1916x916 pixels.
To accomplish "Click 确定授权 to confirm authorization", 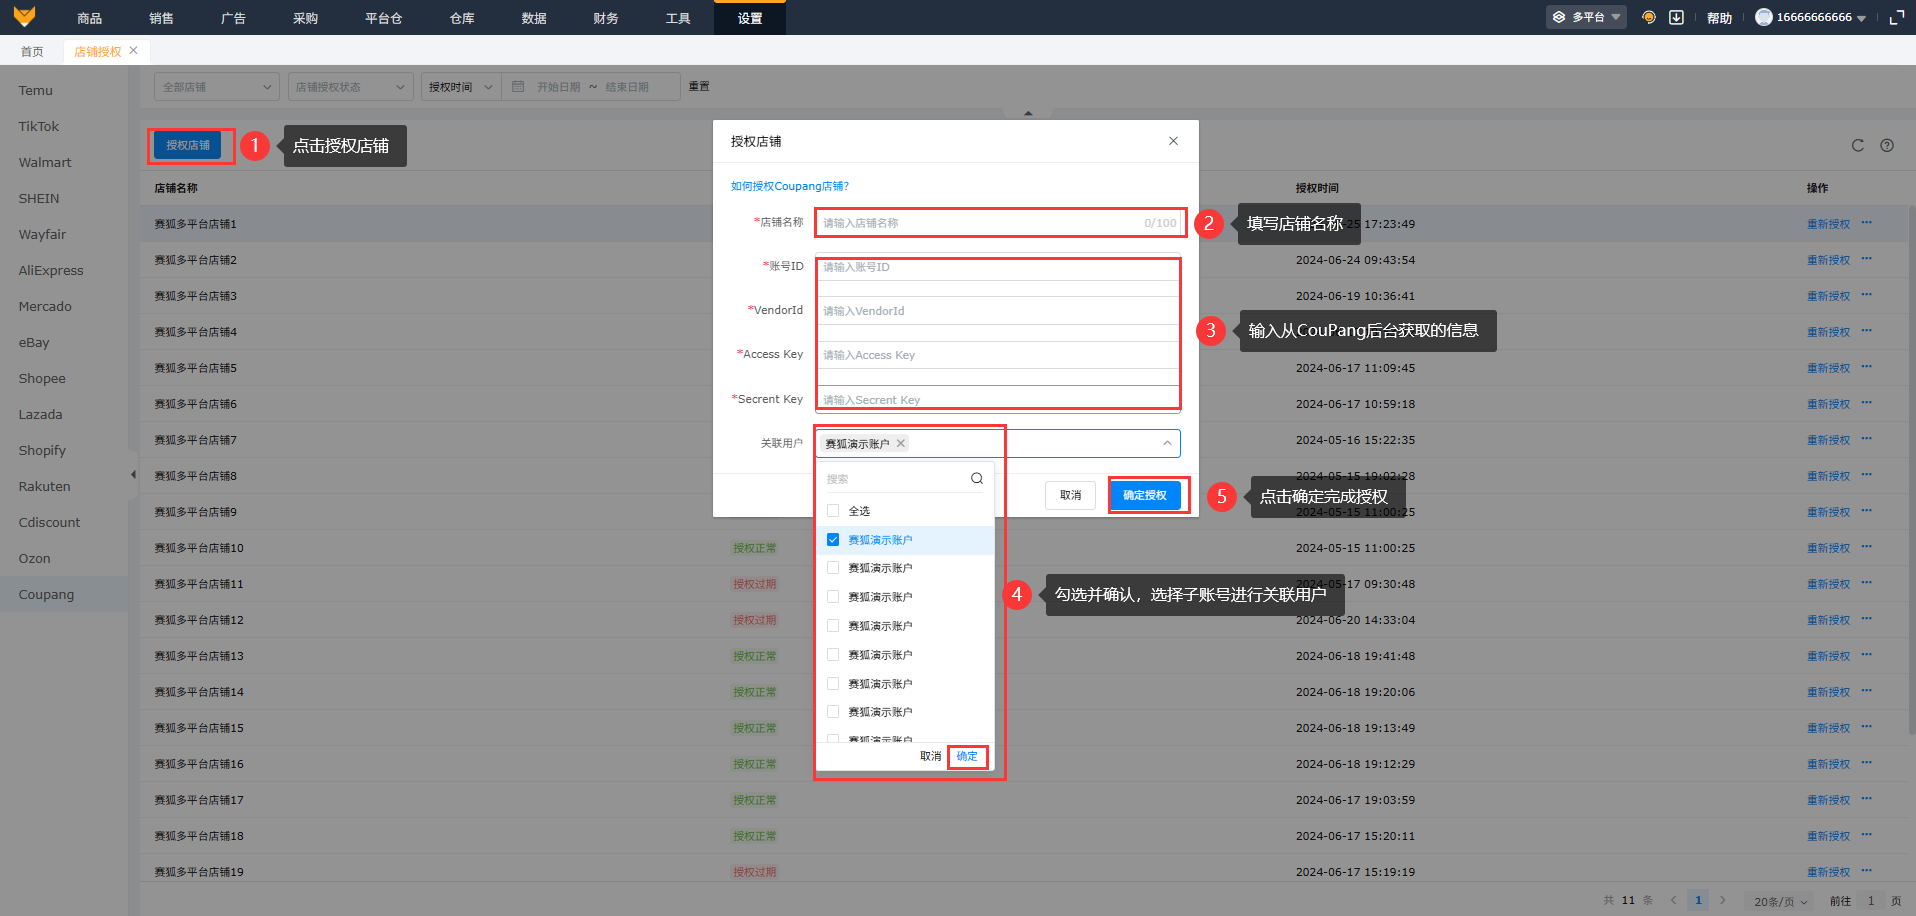I will click(x=1145, y=495).
